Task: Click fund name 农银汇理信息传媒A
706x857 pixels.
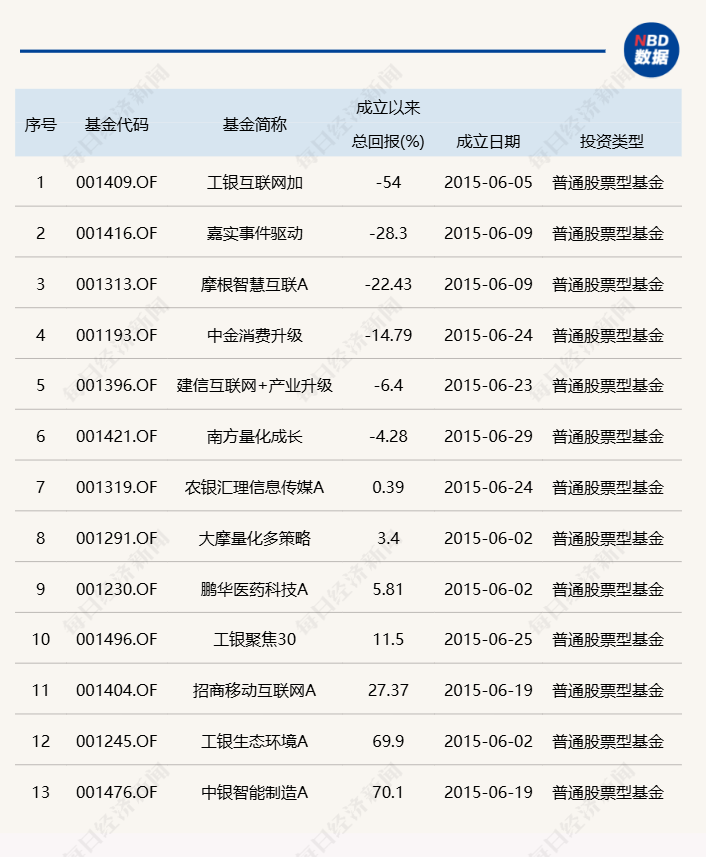Action: (254, 487)
